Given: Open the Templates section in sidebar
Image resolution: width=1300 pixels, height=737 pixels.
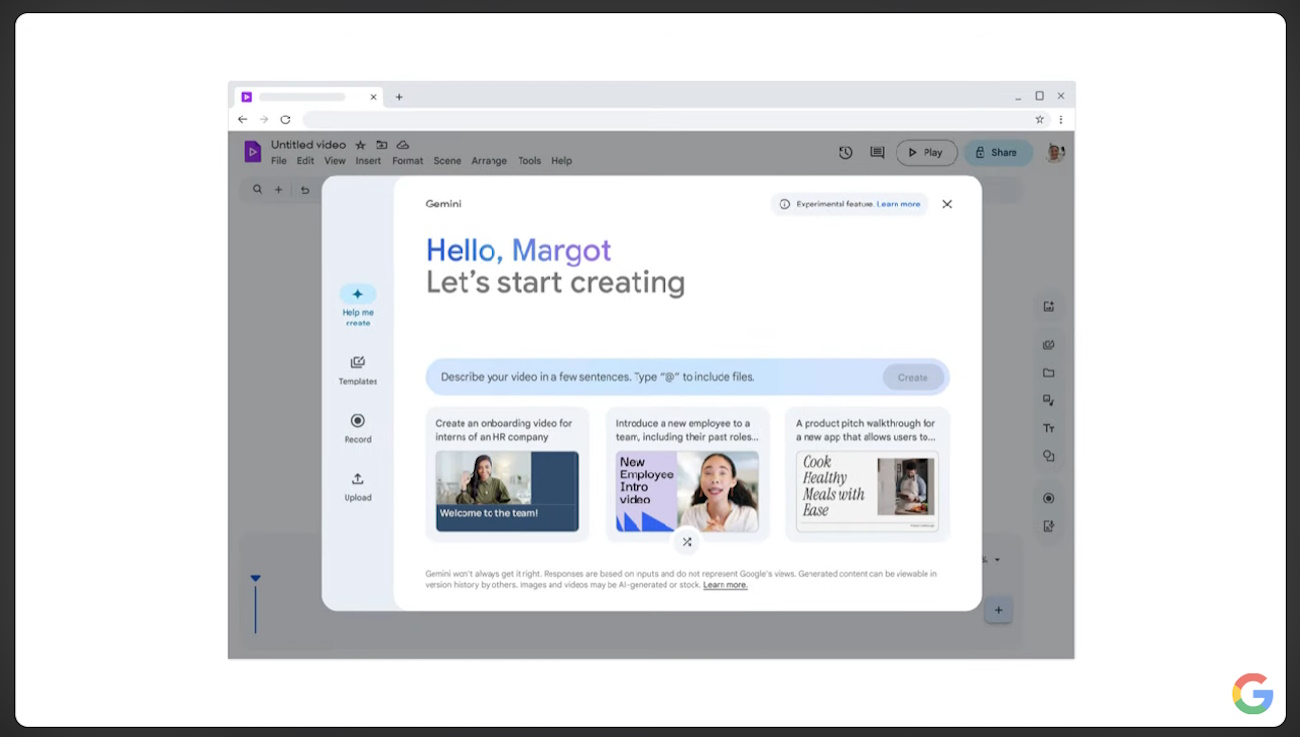Looking at the screenshot, I should point(358,370).
